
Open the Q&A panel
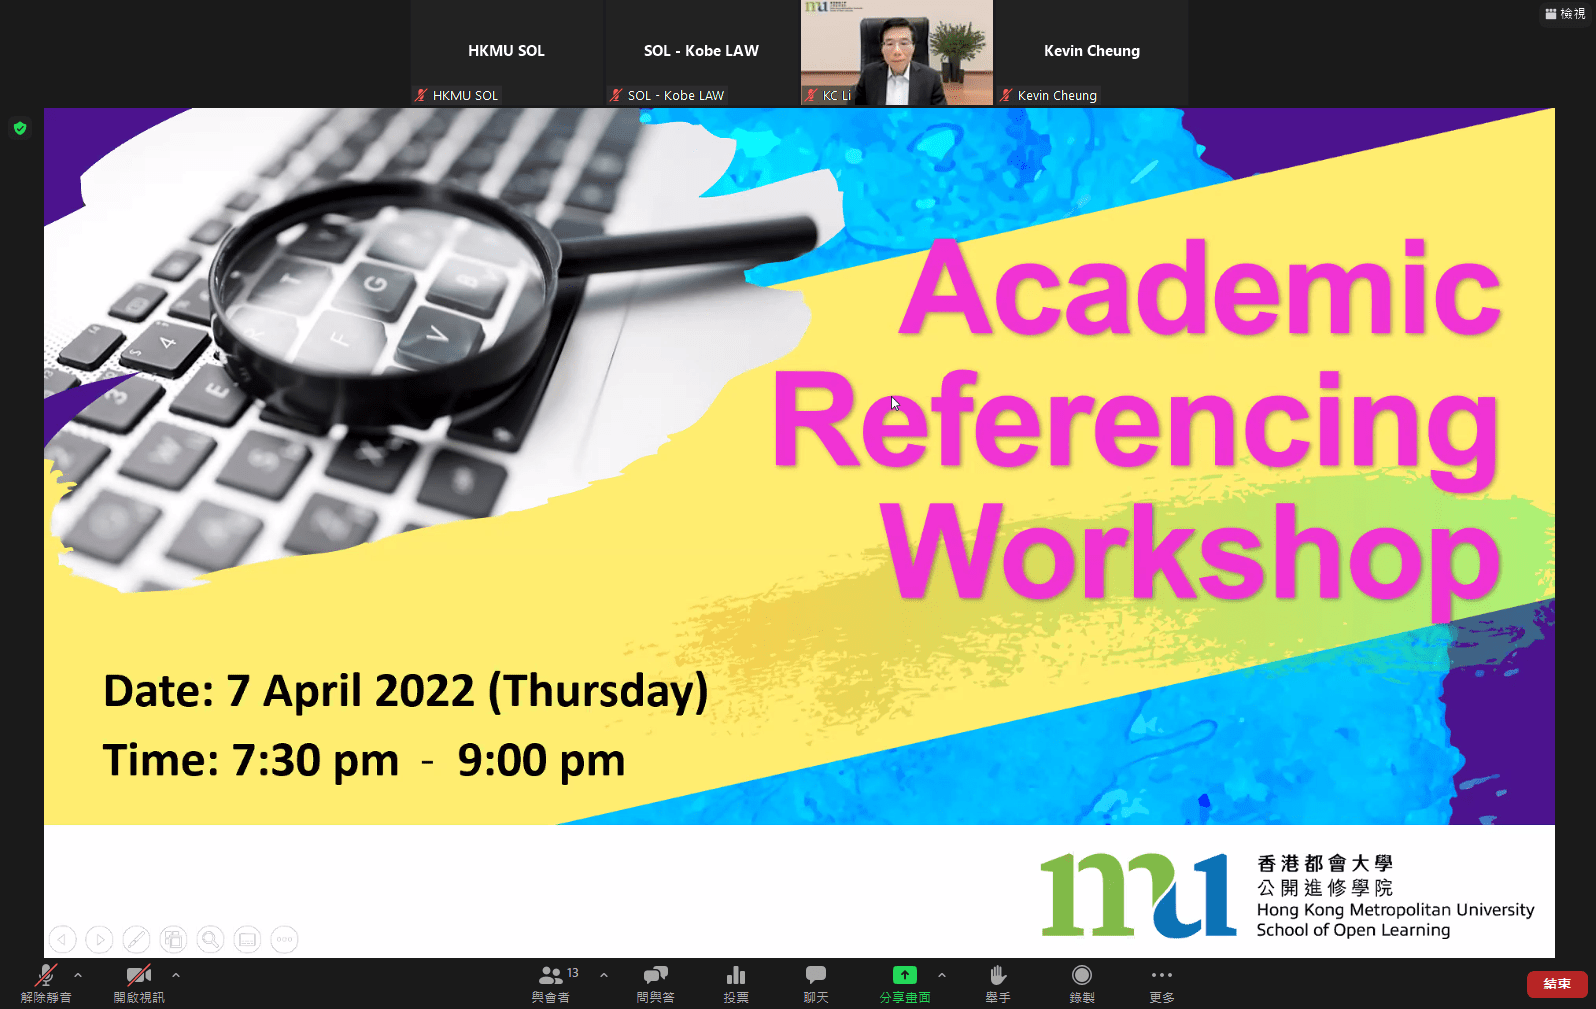pyautogui.click(x=655, y=982)
